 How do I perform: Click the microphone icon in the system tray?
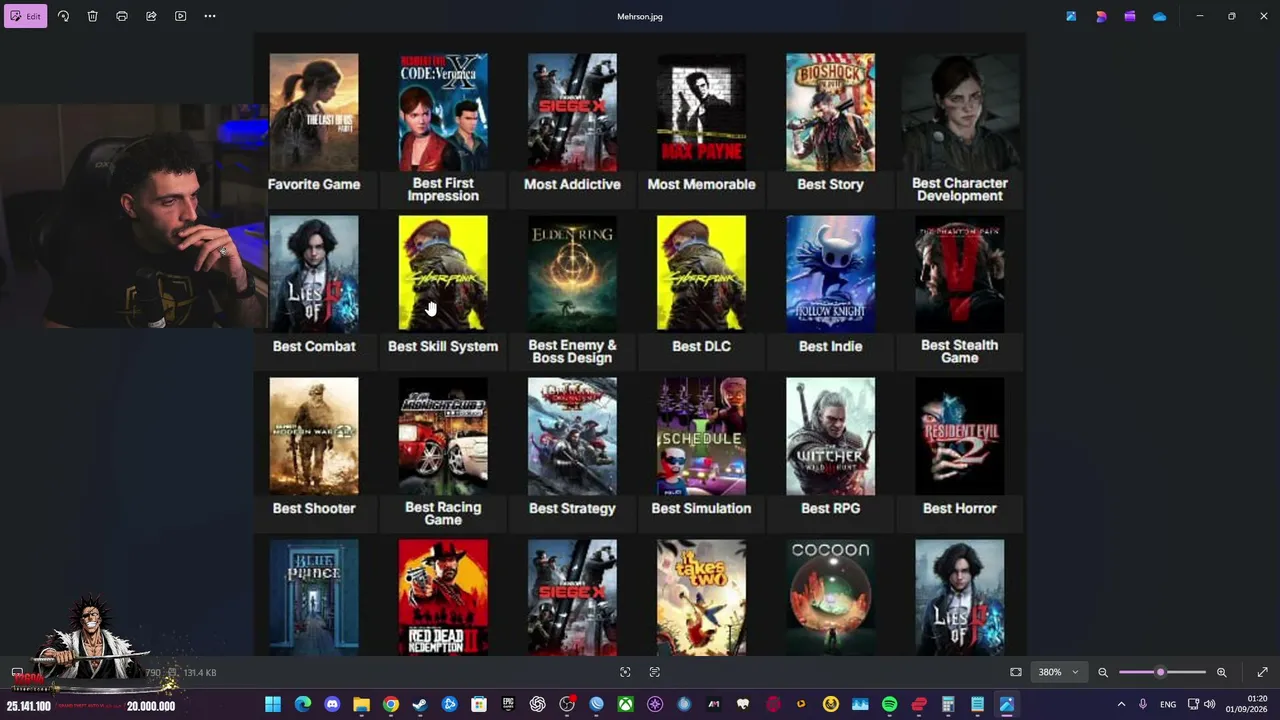click(x=1143, y=705)
